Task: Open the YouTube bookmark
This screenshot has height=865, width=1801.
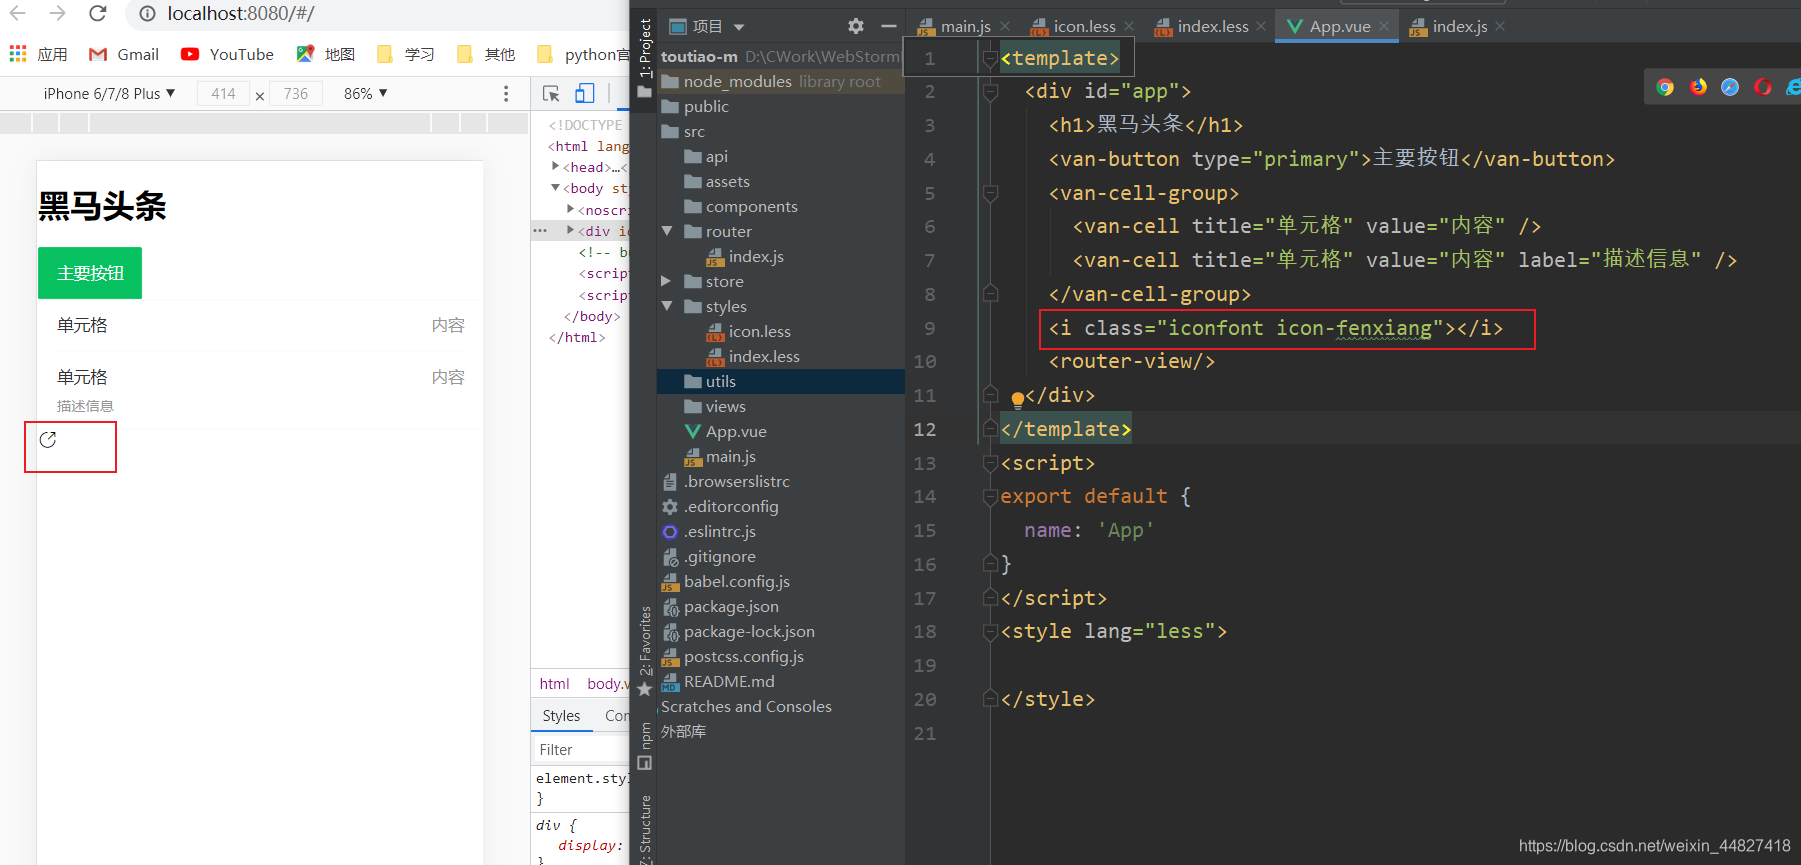Action: coord(227,54)
